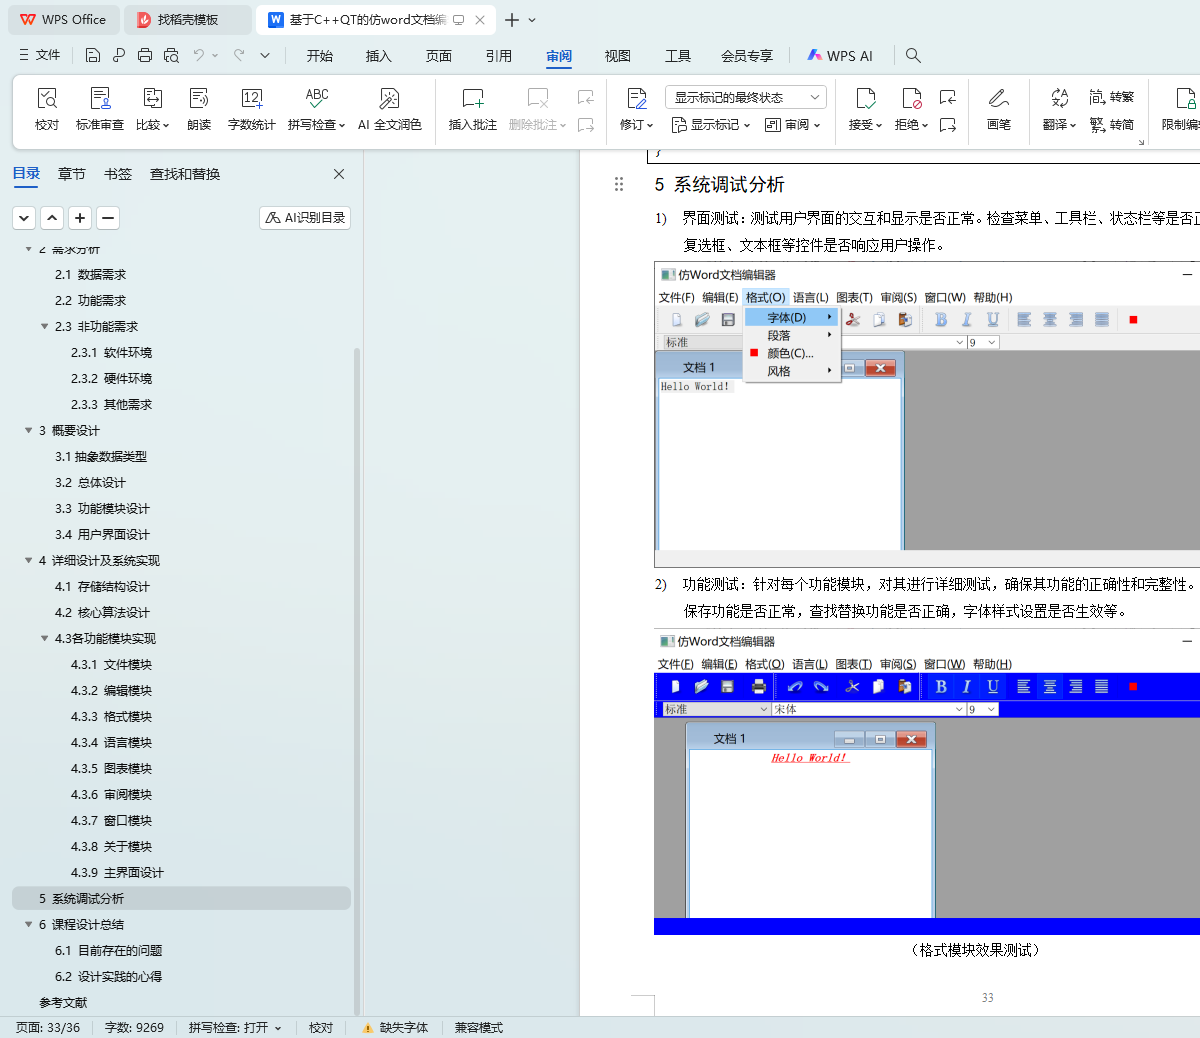Click 会员专享 tab

click(x=747, y=56)
